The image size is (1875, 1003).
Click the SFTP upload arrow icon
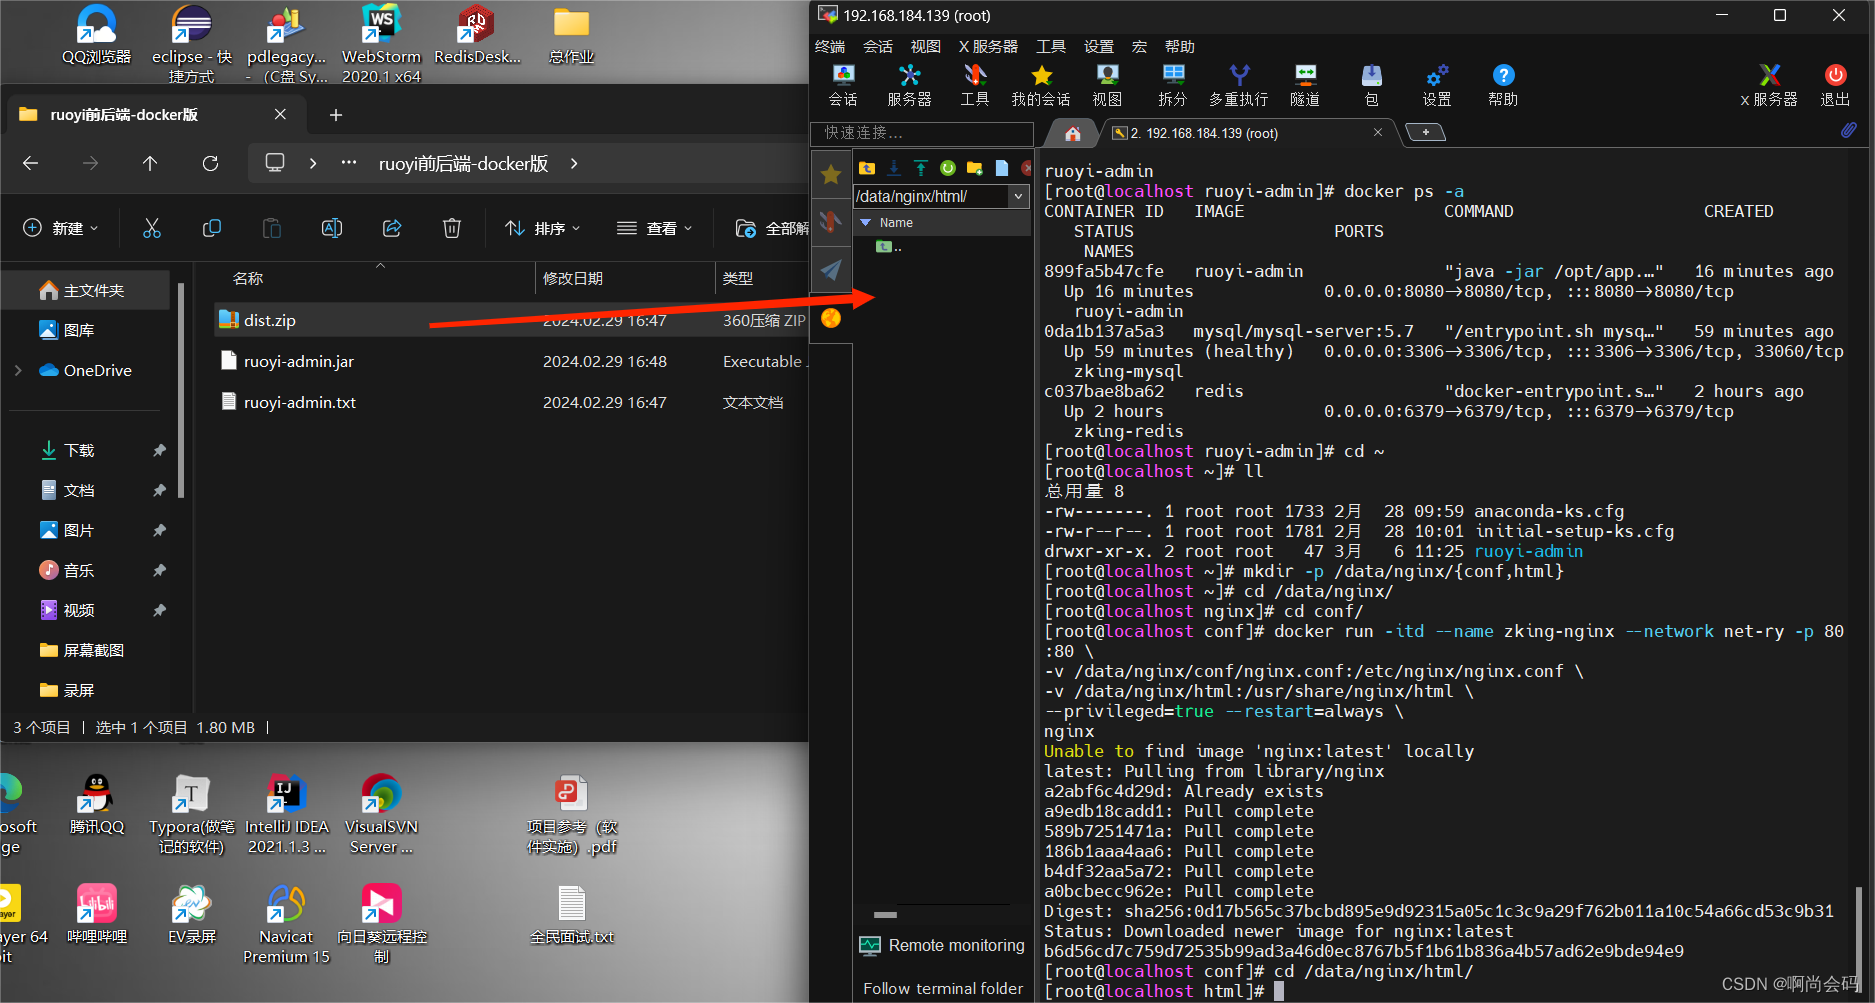point(921,168)
